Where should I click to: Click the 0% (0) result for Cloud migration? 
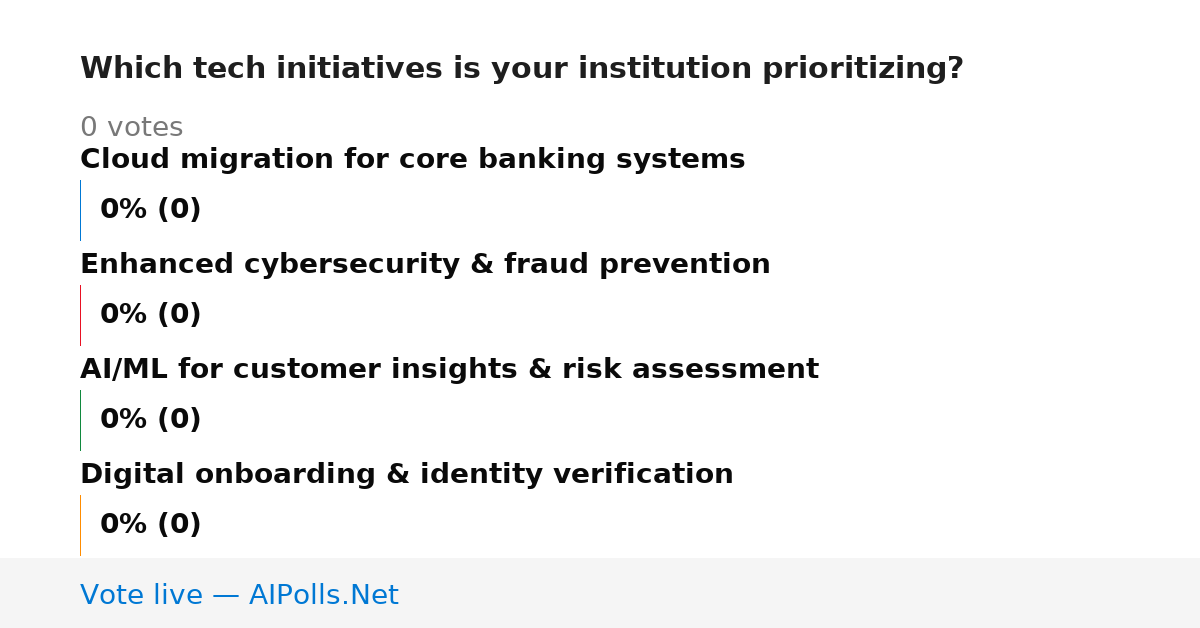point(150,210)
